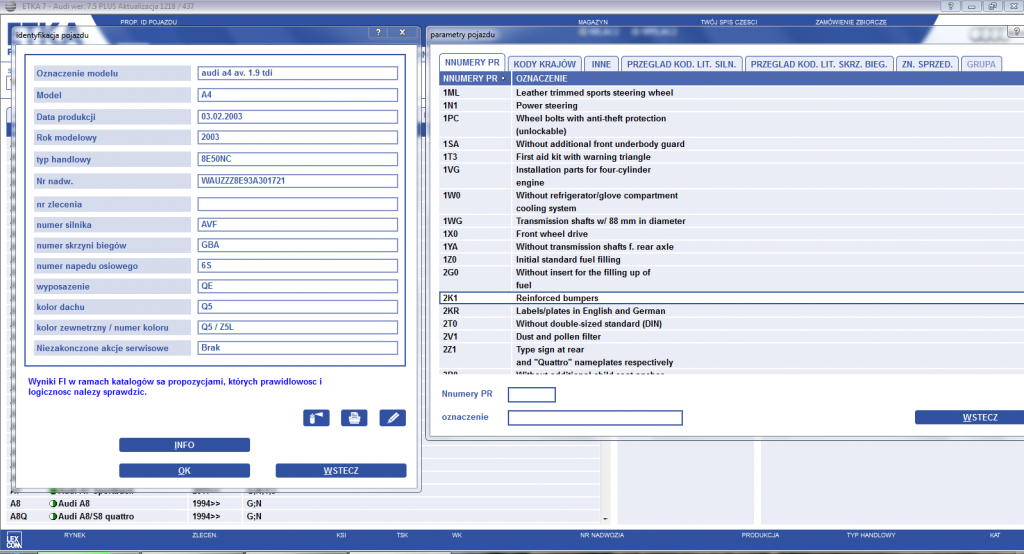Click the numer napedu osiowego field
Screen dimensions: 1024x554
[297, 266]
